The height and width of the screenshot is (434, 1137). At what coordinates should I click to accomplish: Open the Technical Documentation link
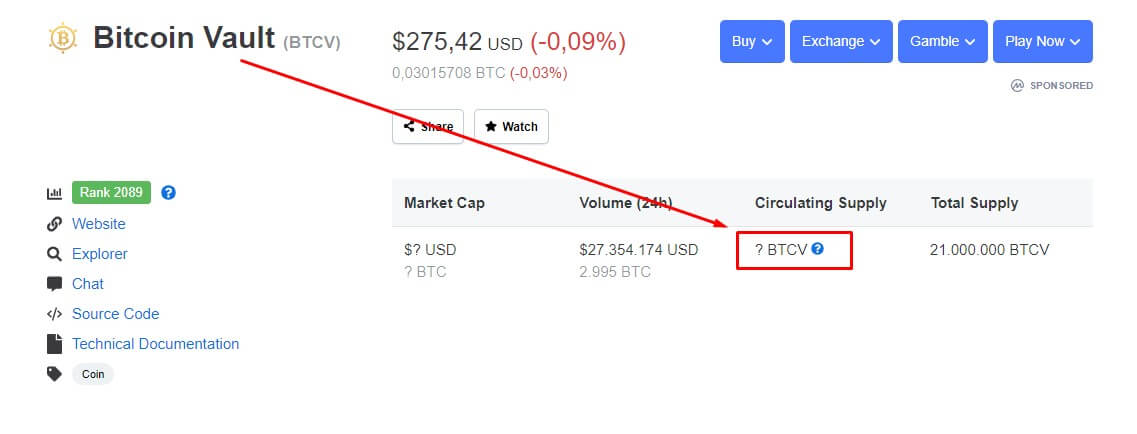(x=155, y=344)
